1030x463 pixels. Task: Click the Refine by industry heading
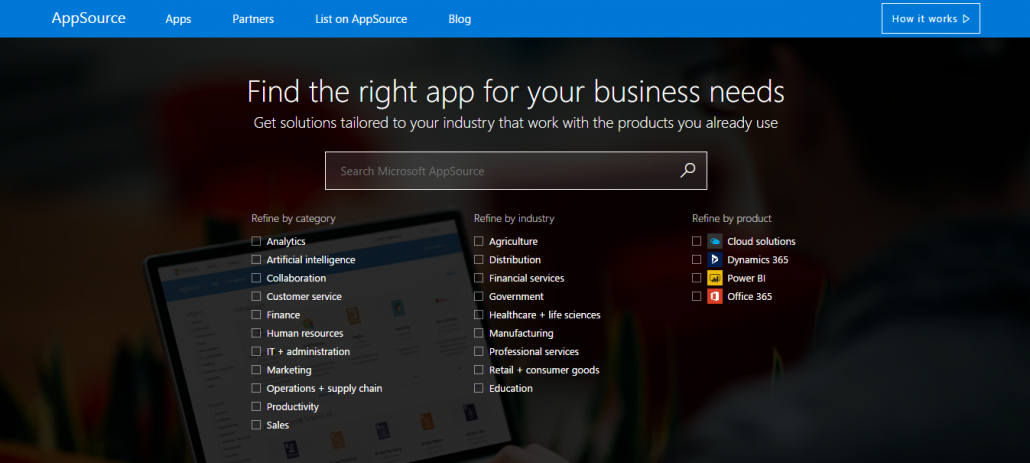tap(514, 218)
